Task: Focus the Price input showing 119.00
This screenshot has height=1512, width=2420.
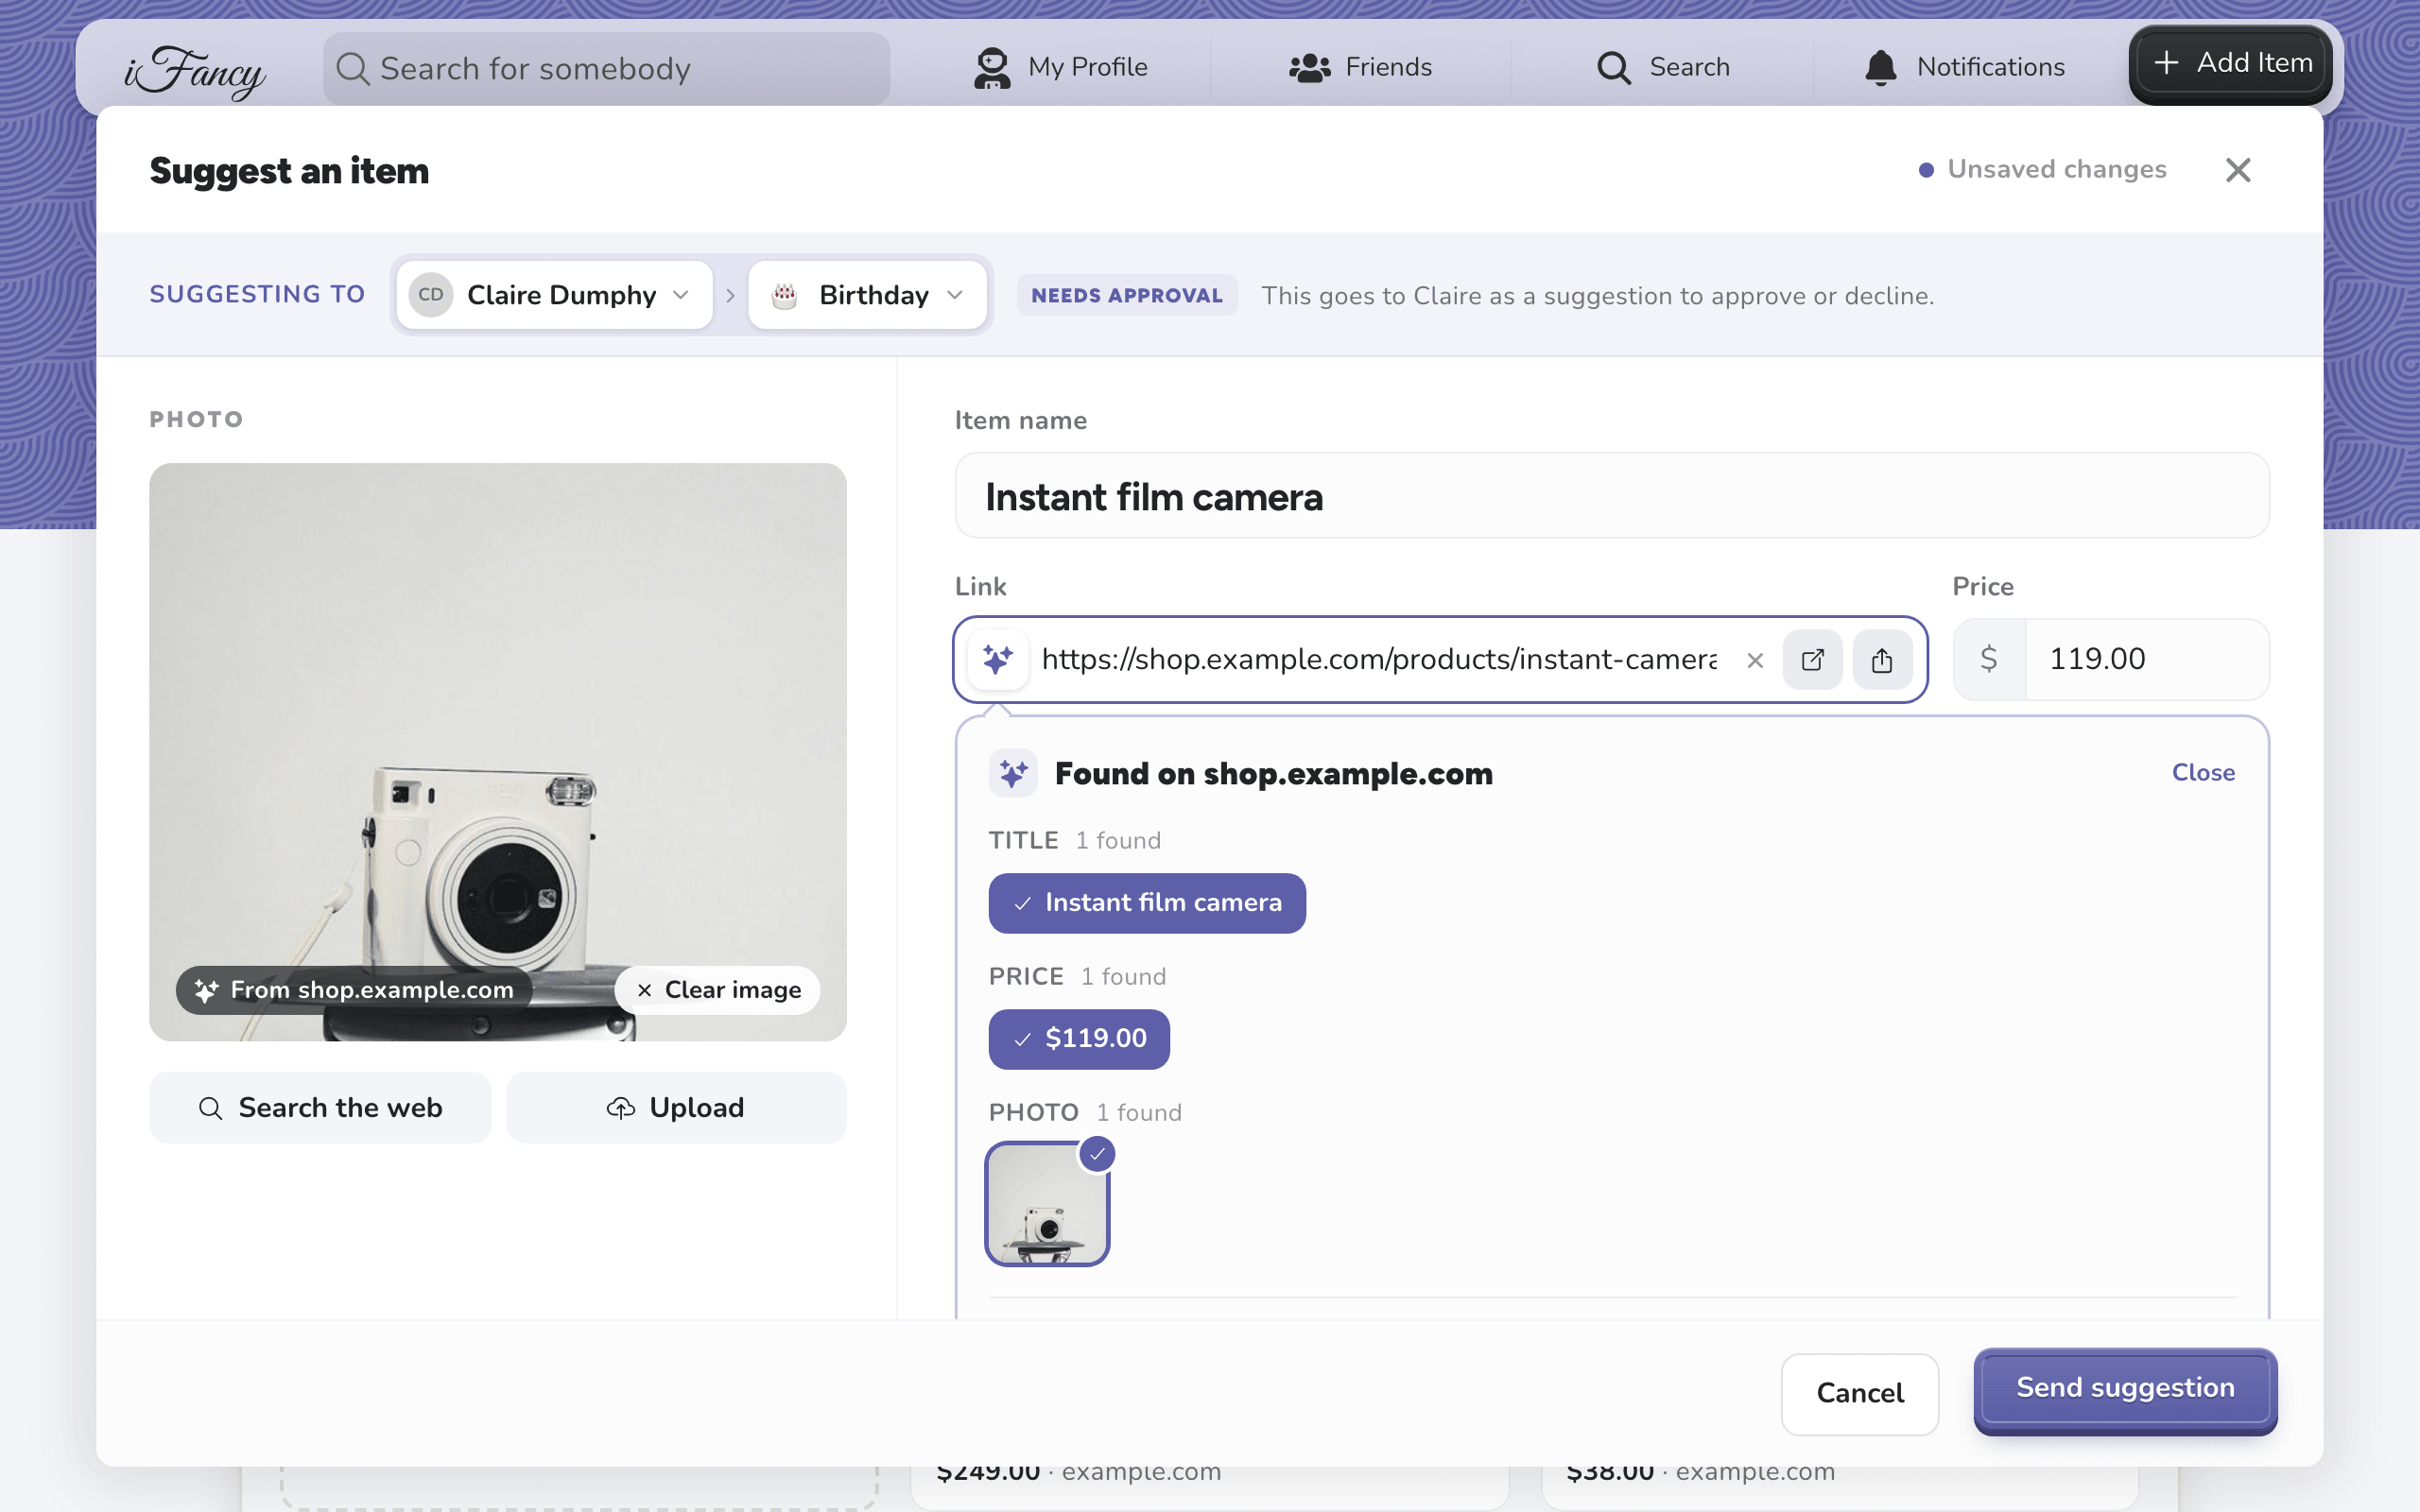Action: [x=2146, y=659]
